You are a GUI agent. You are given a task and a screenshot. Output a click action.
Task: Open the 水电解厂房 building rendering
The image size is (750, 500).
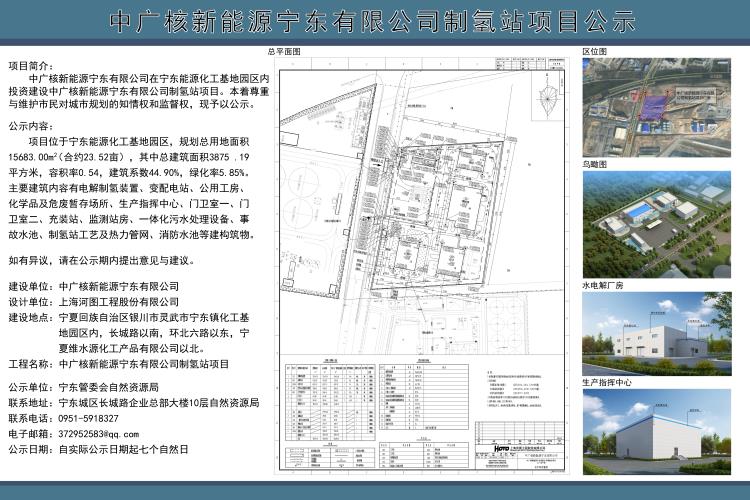pos(656,333)
